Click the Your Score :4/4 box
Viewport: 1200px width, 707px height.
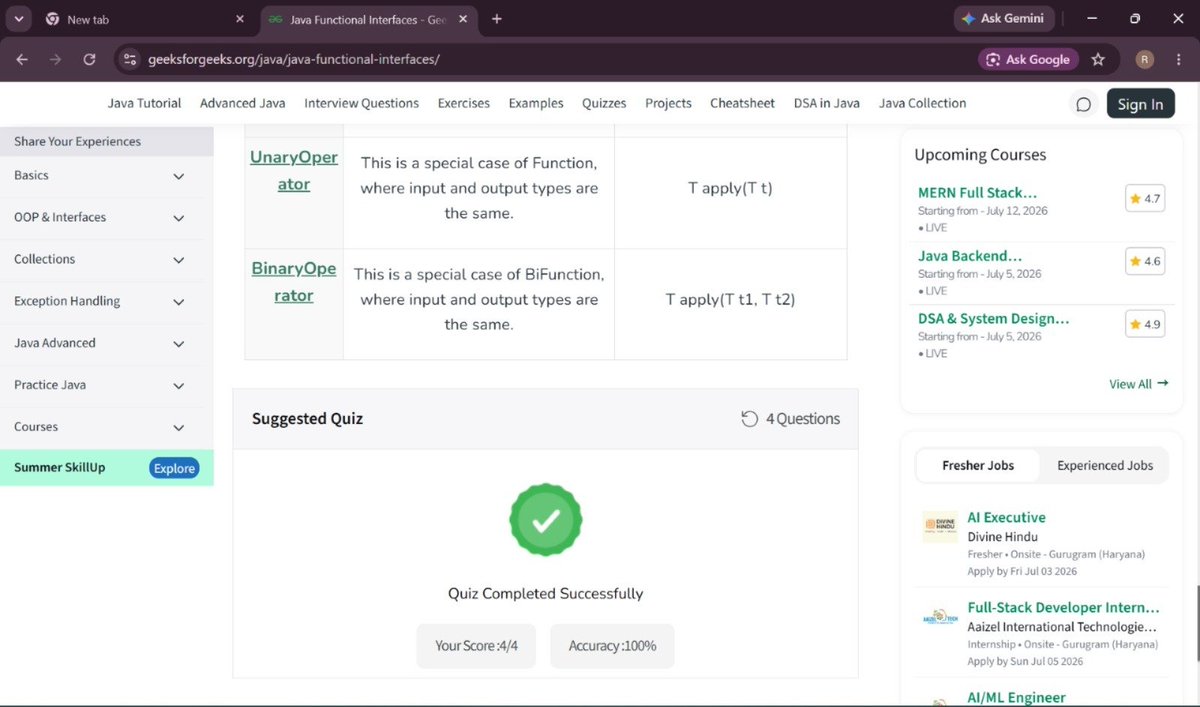coord(476,646)
